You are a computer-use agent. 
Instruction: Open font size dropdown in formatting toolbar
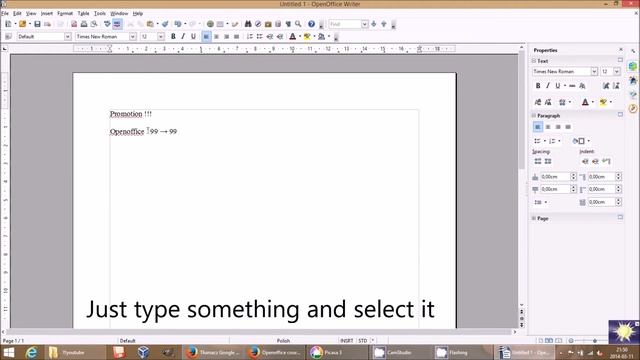tap(161, 37)
